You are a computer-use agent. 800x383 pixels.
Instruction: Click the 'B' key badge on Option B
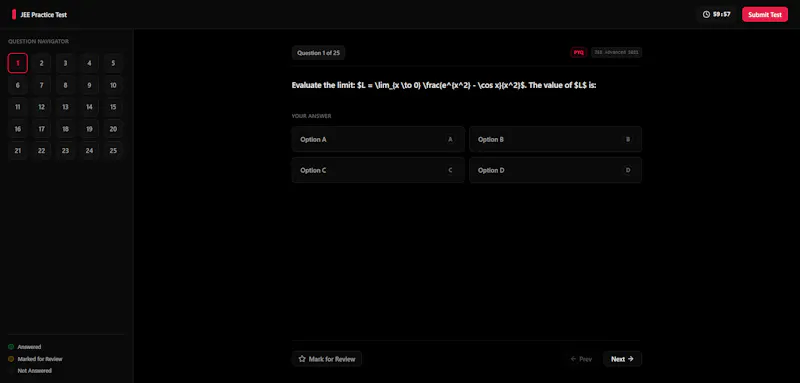(628, 139)
